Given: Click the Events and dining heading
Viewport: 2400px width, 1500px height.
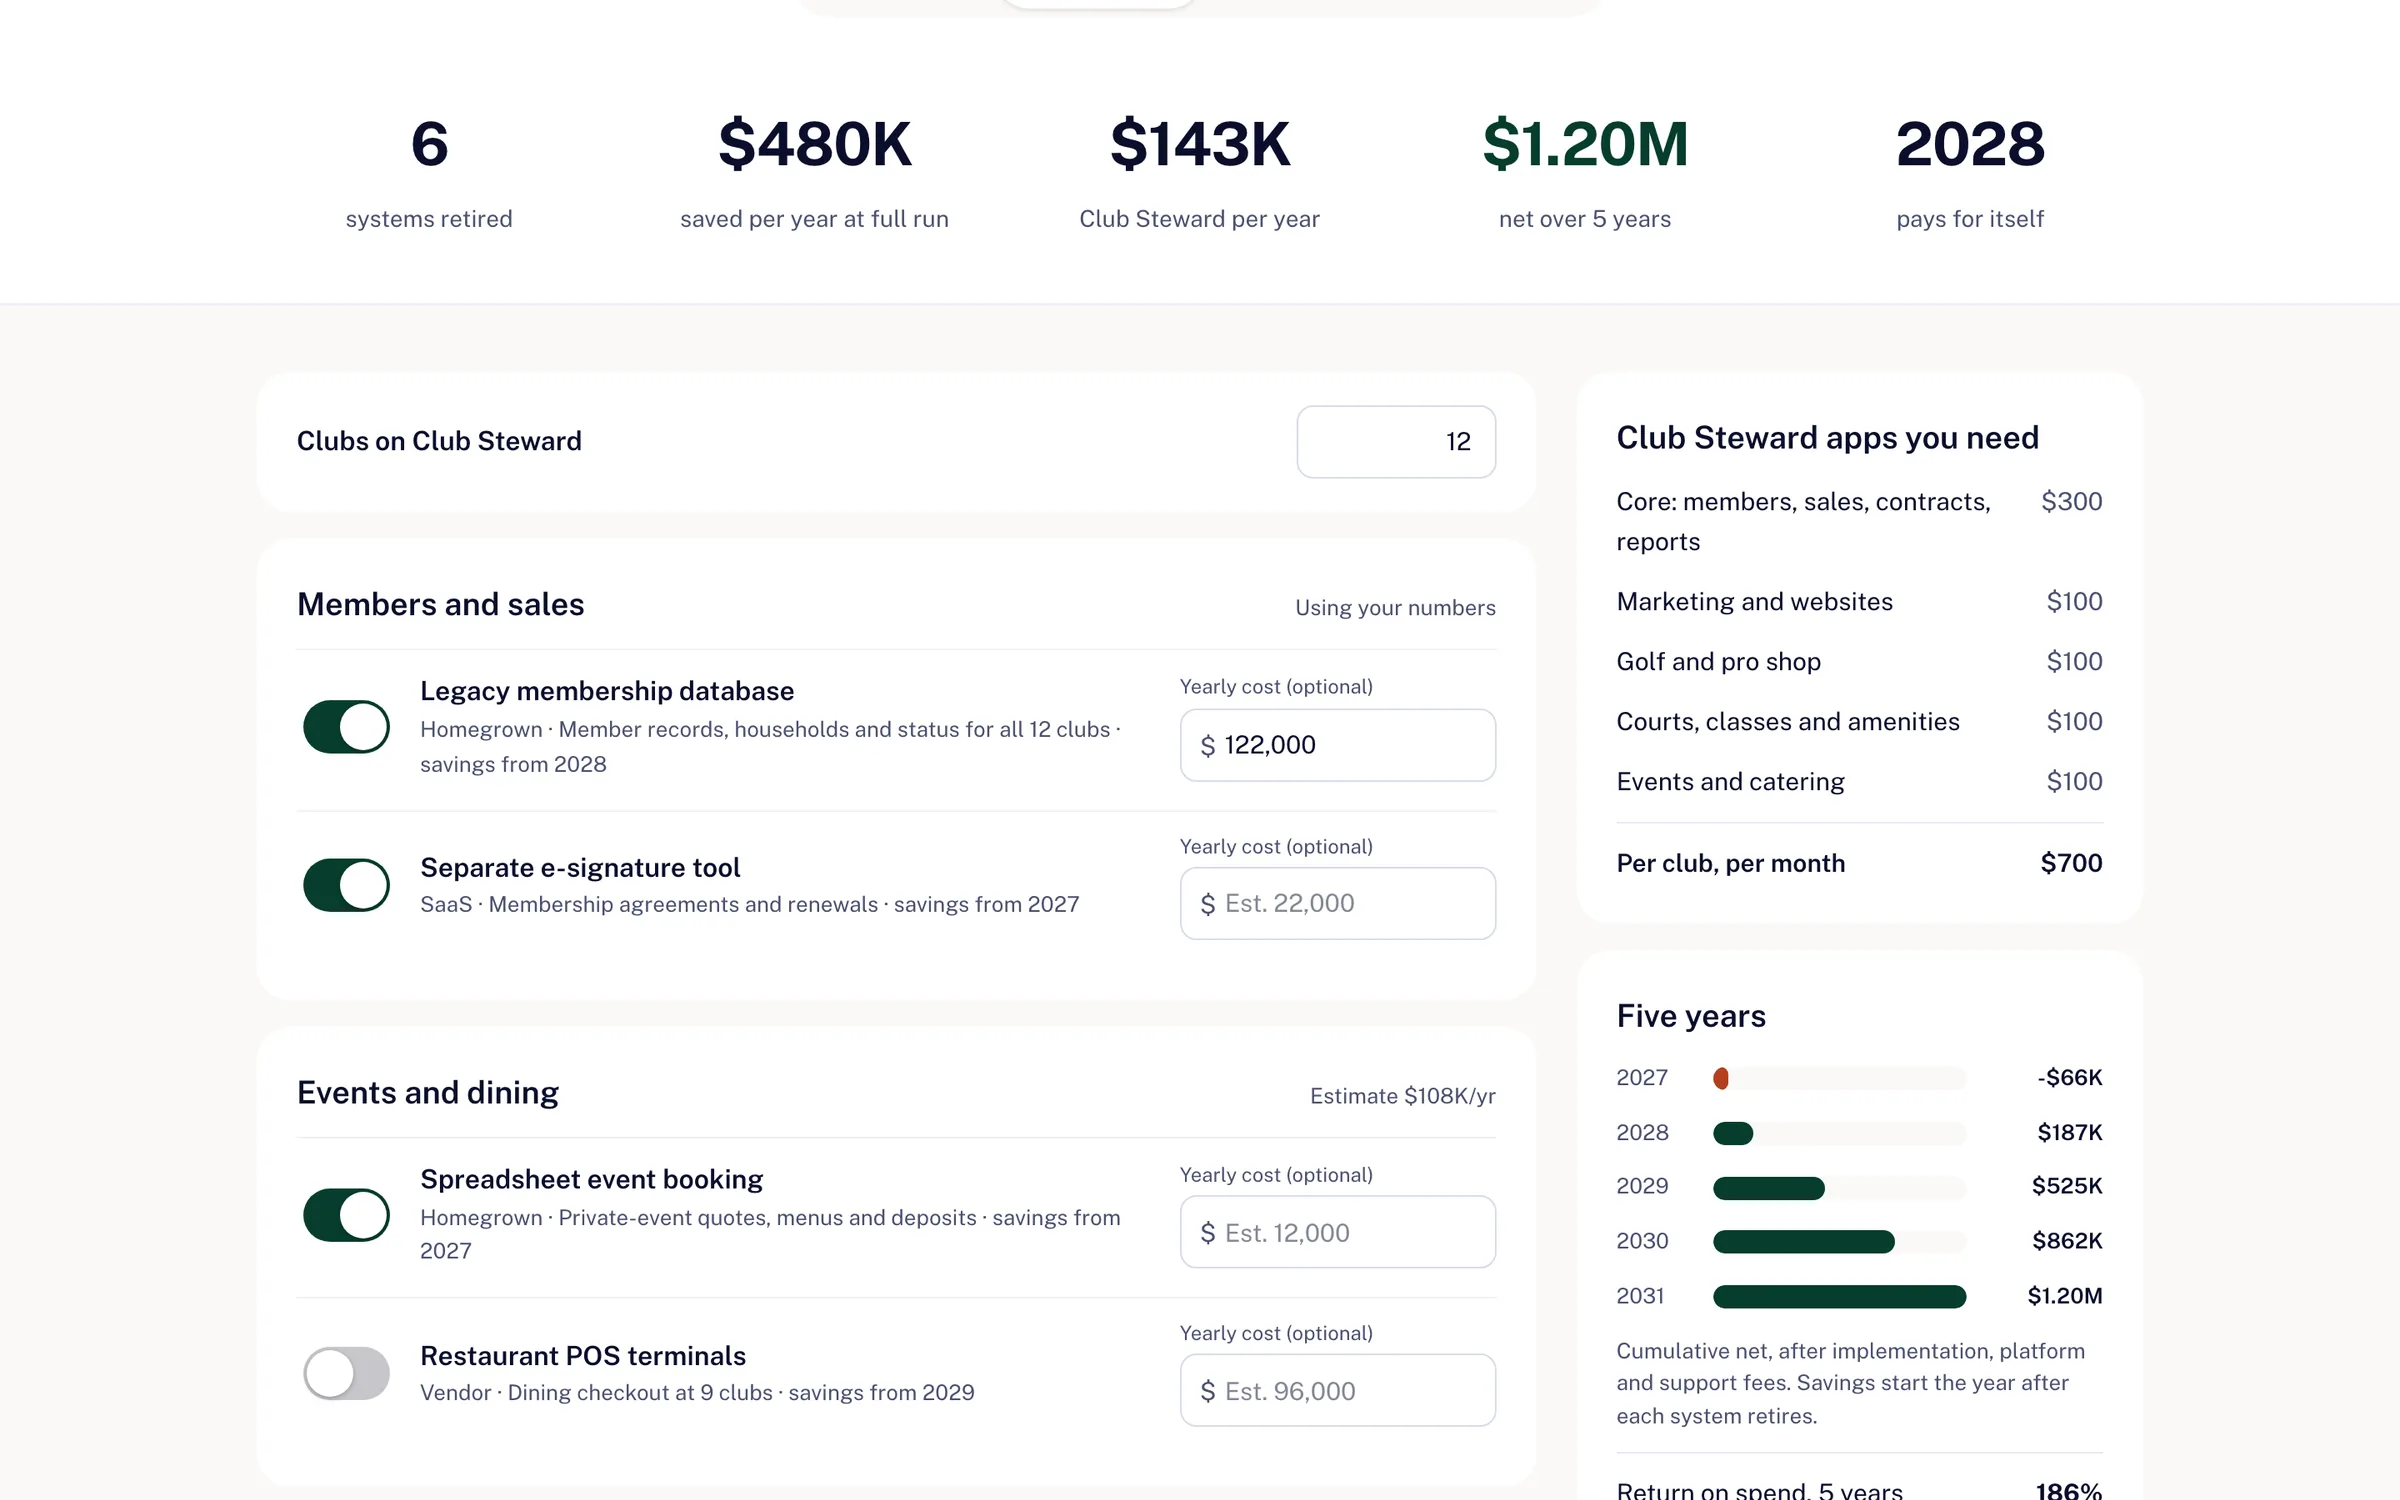Looking at the screenshot, I should (x=428, y=1092).
